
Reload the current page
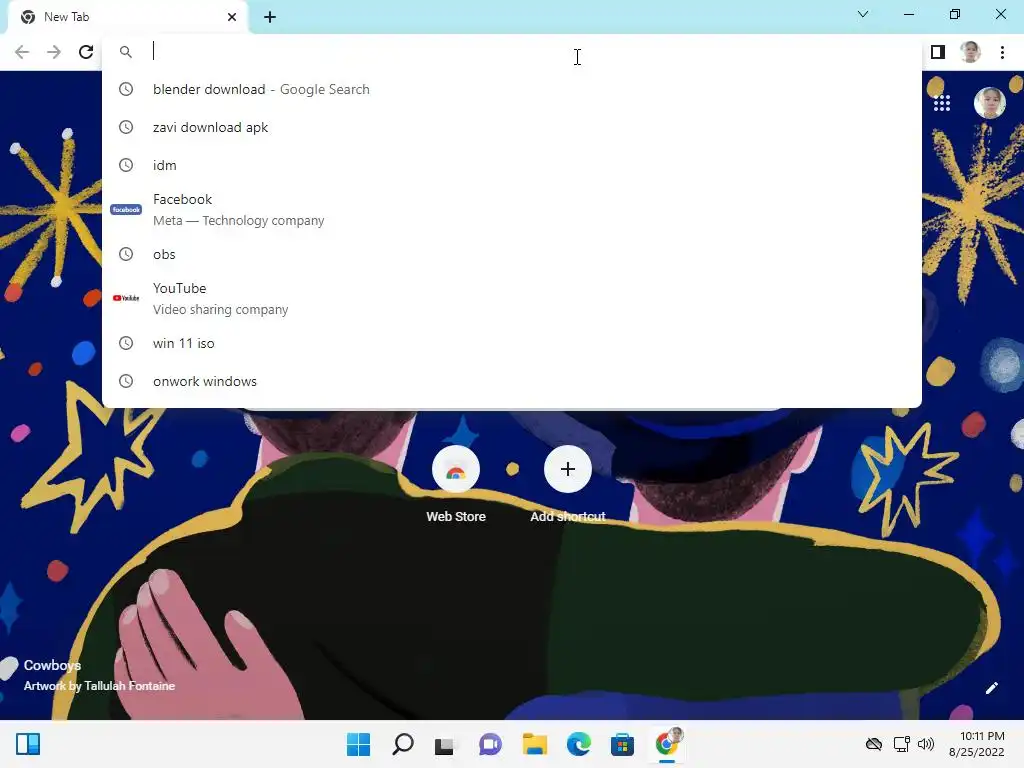(86, 52)
